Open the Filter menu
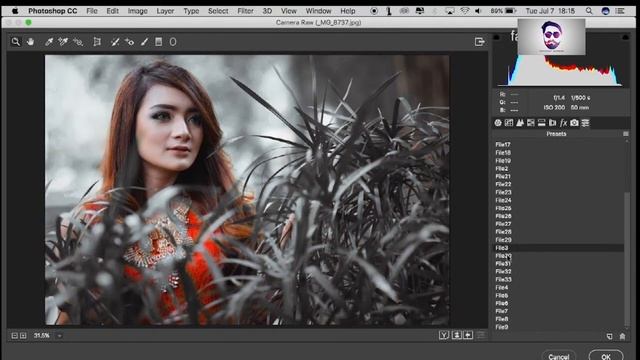The image size is (640, 360). tap(245, 11)
